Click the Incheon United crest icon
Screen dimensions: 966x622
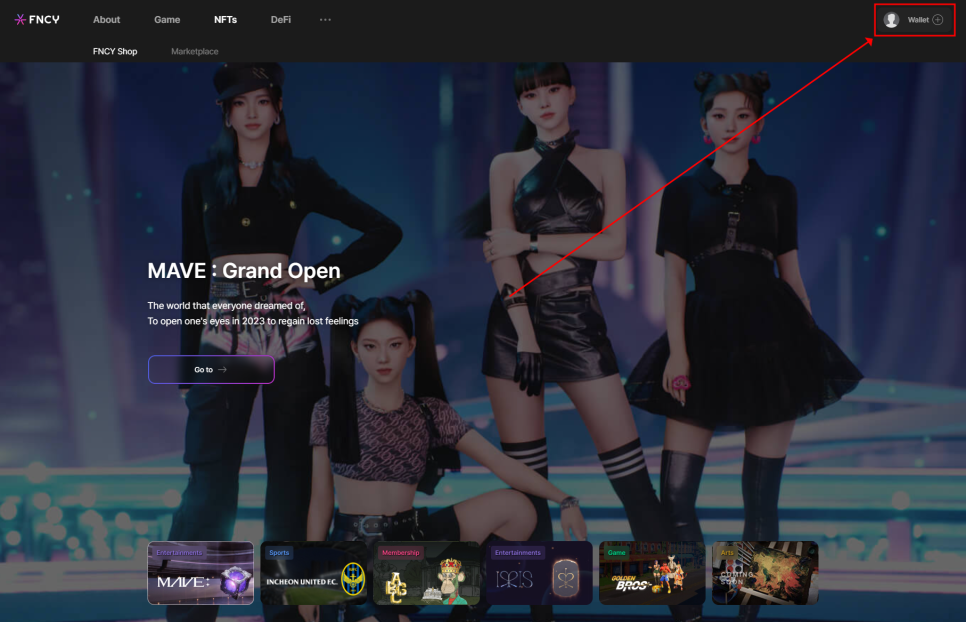click(x=353, y=579)
